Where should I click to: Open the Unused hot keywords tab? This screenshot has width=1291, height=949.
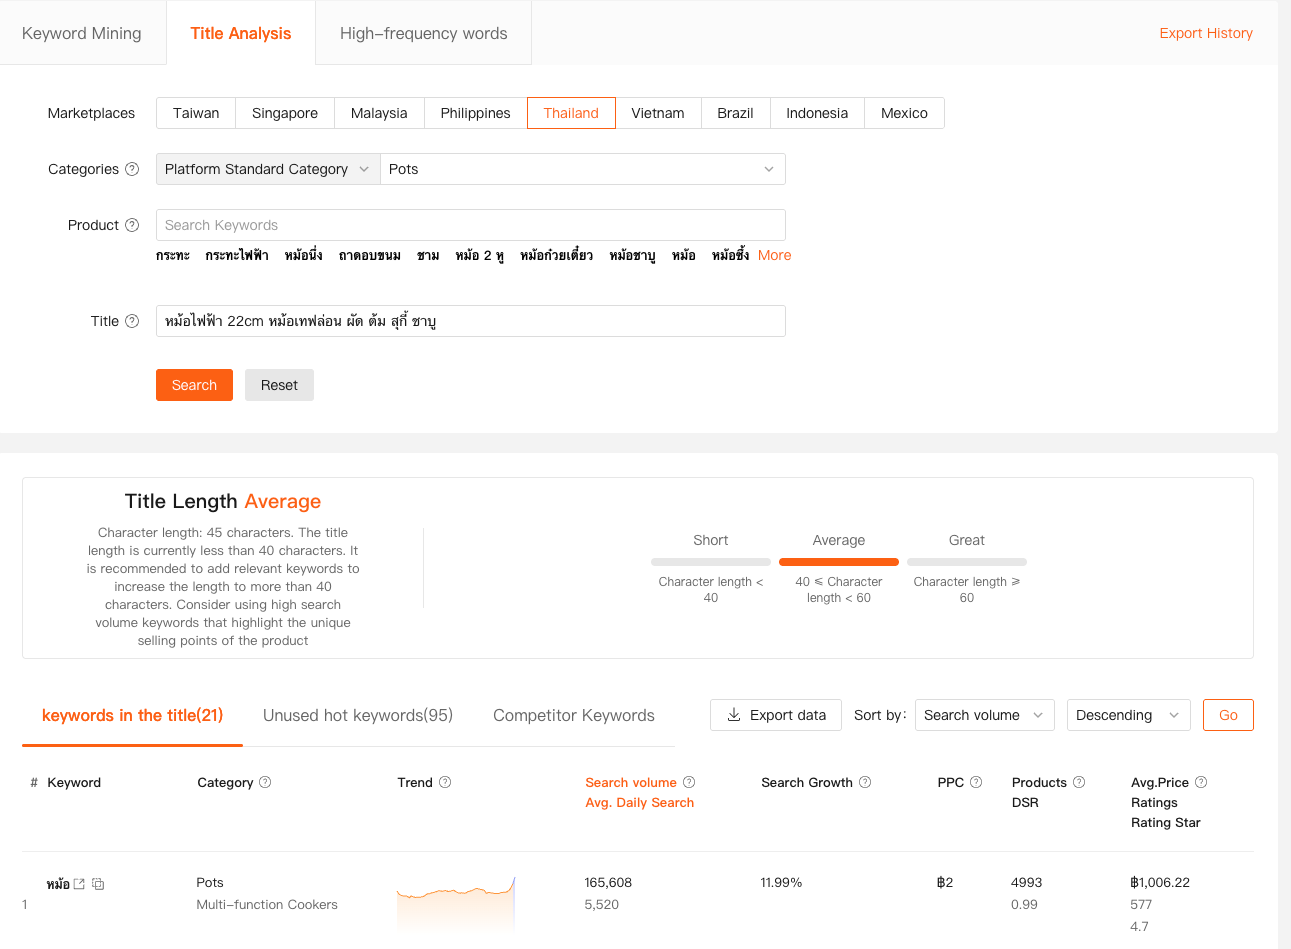357,715
